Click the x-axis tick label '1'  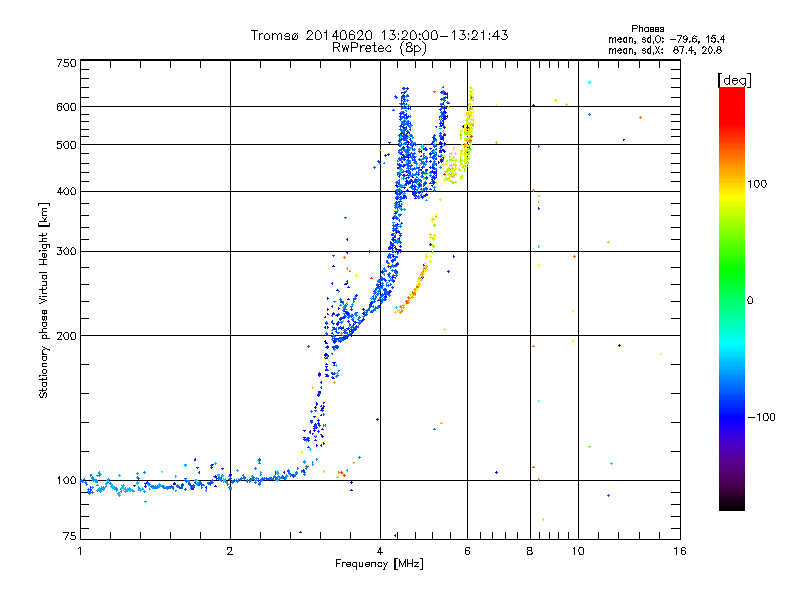point(80,551)
